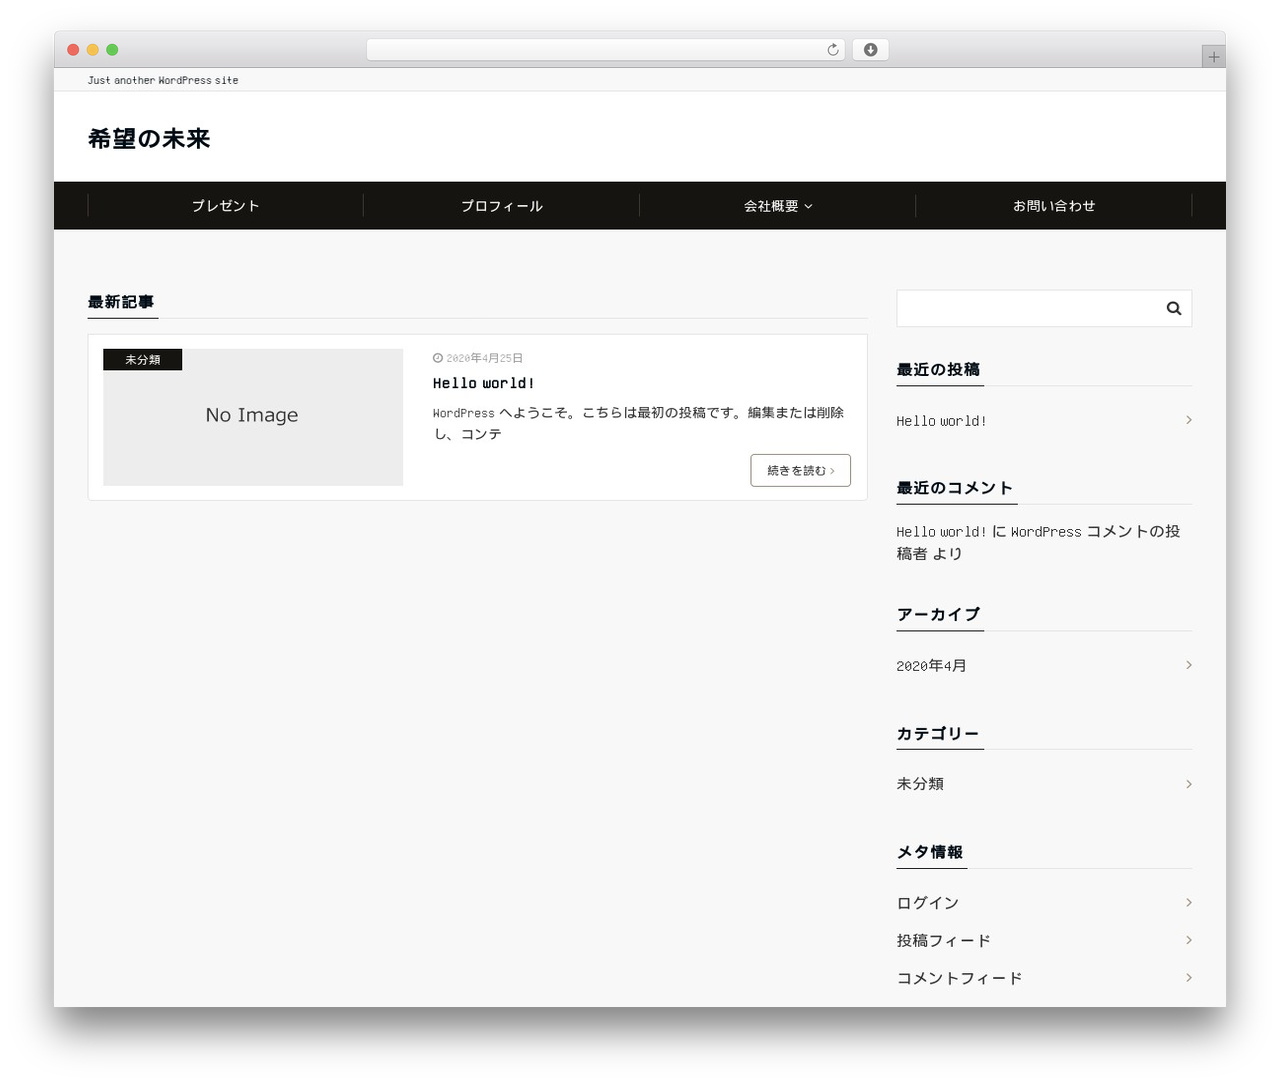Click the tagline Just another WordPress site
This screenshot has height=1084, width=1280.
(x=163, y=80)
